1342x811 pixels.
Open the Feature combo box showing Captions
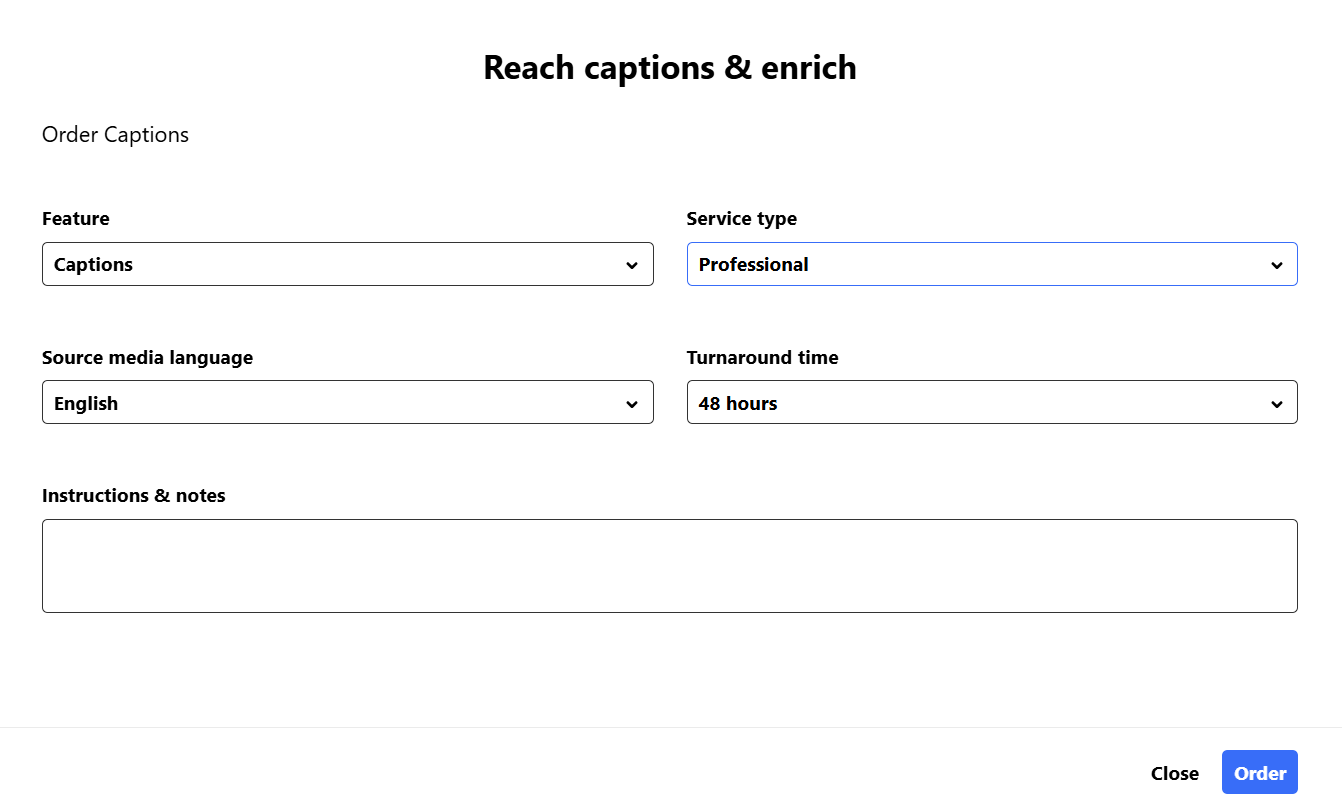coord(347,264)
